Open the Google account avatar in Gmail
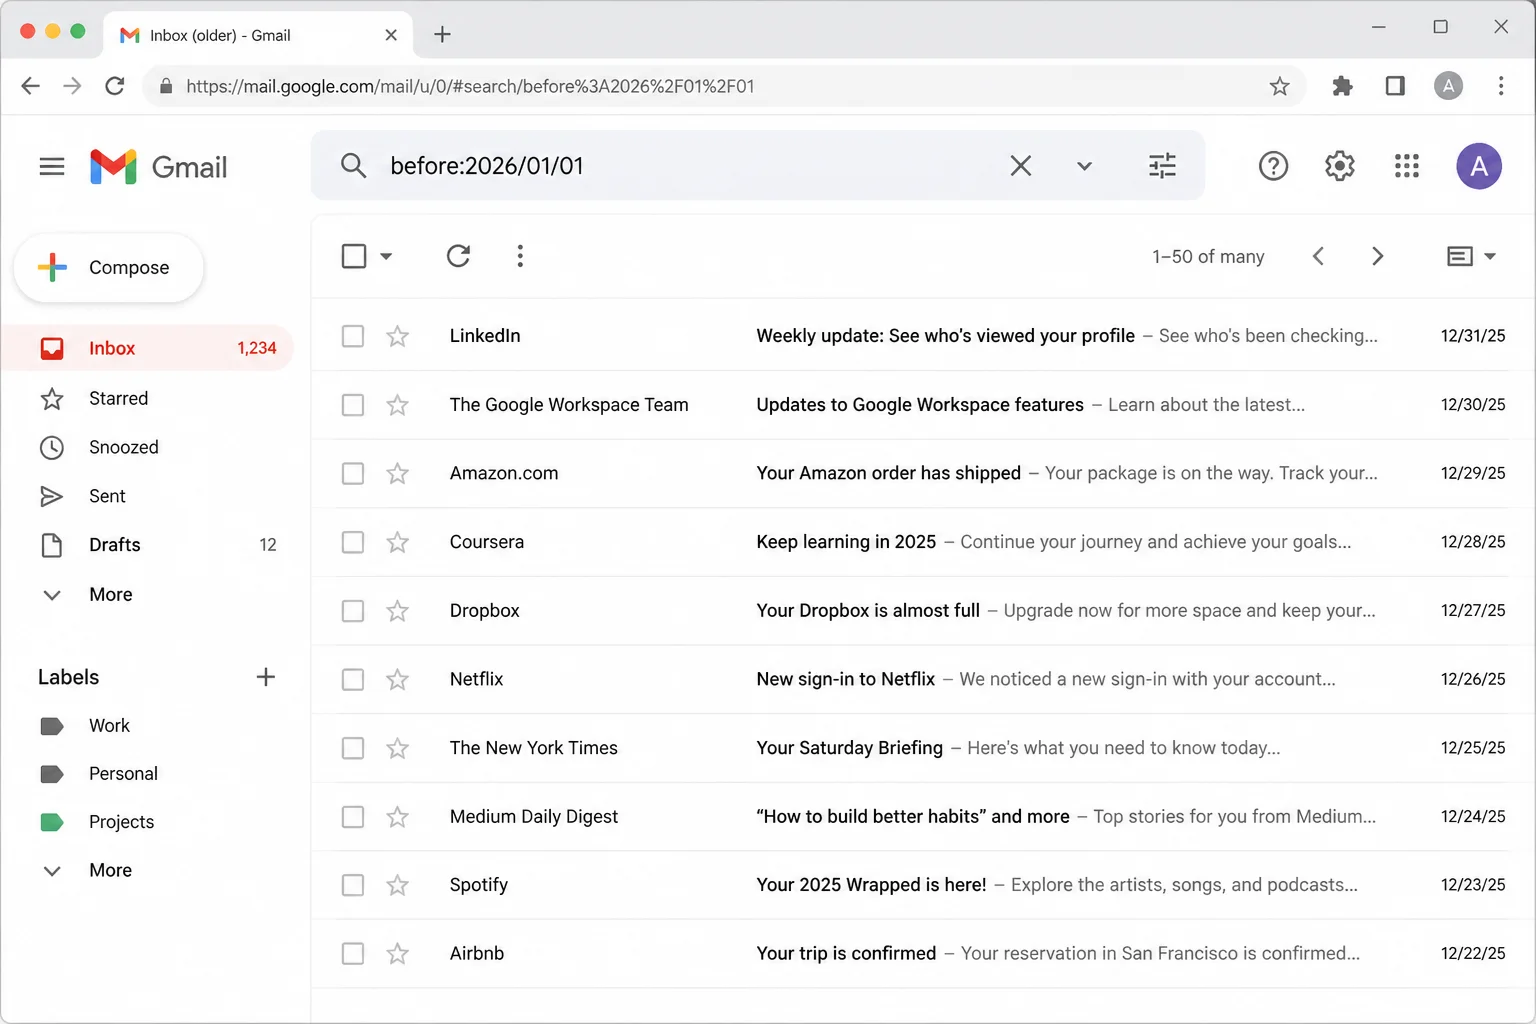The height and width of the screenshot is (1024, 1536). pyautogui.click(x=1479, y=166)
